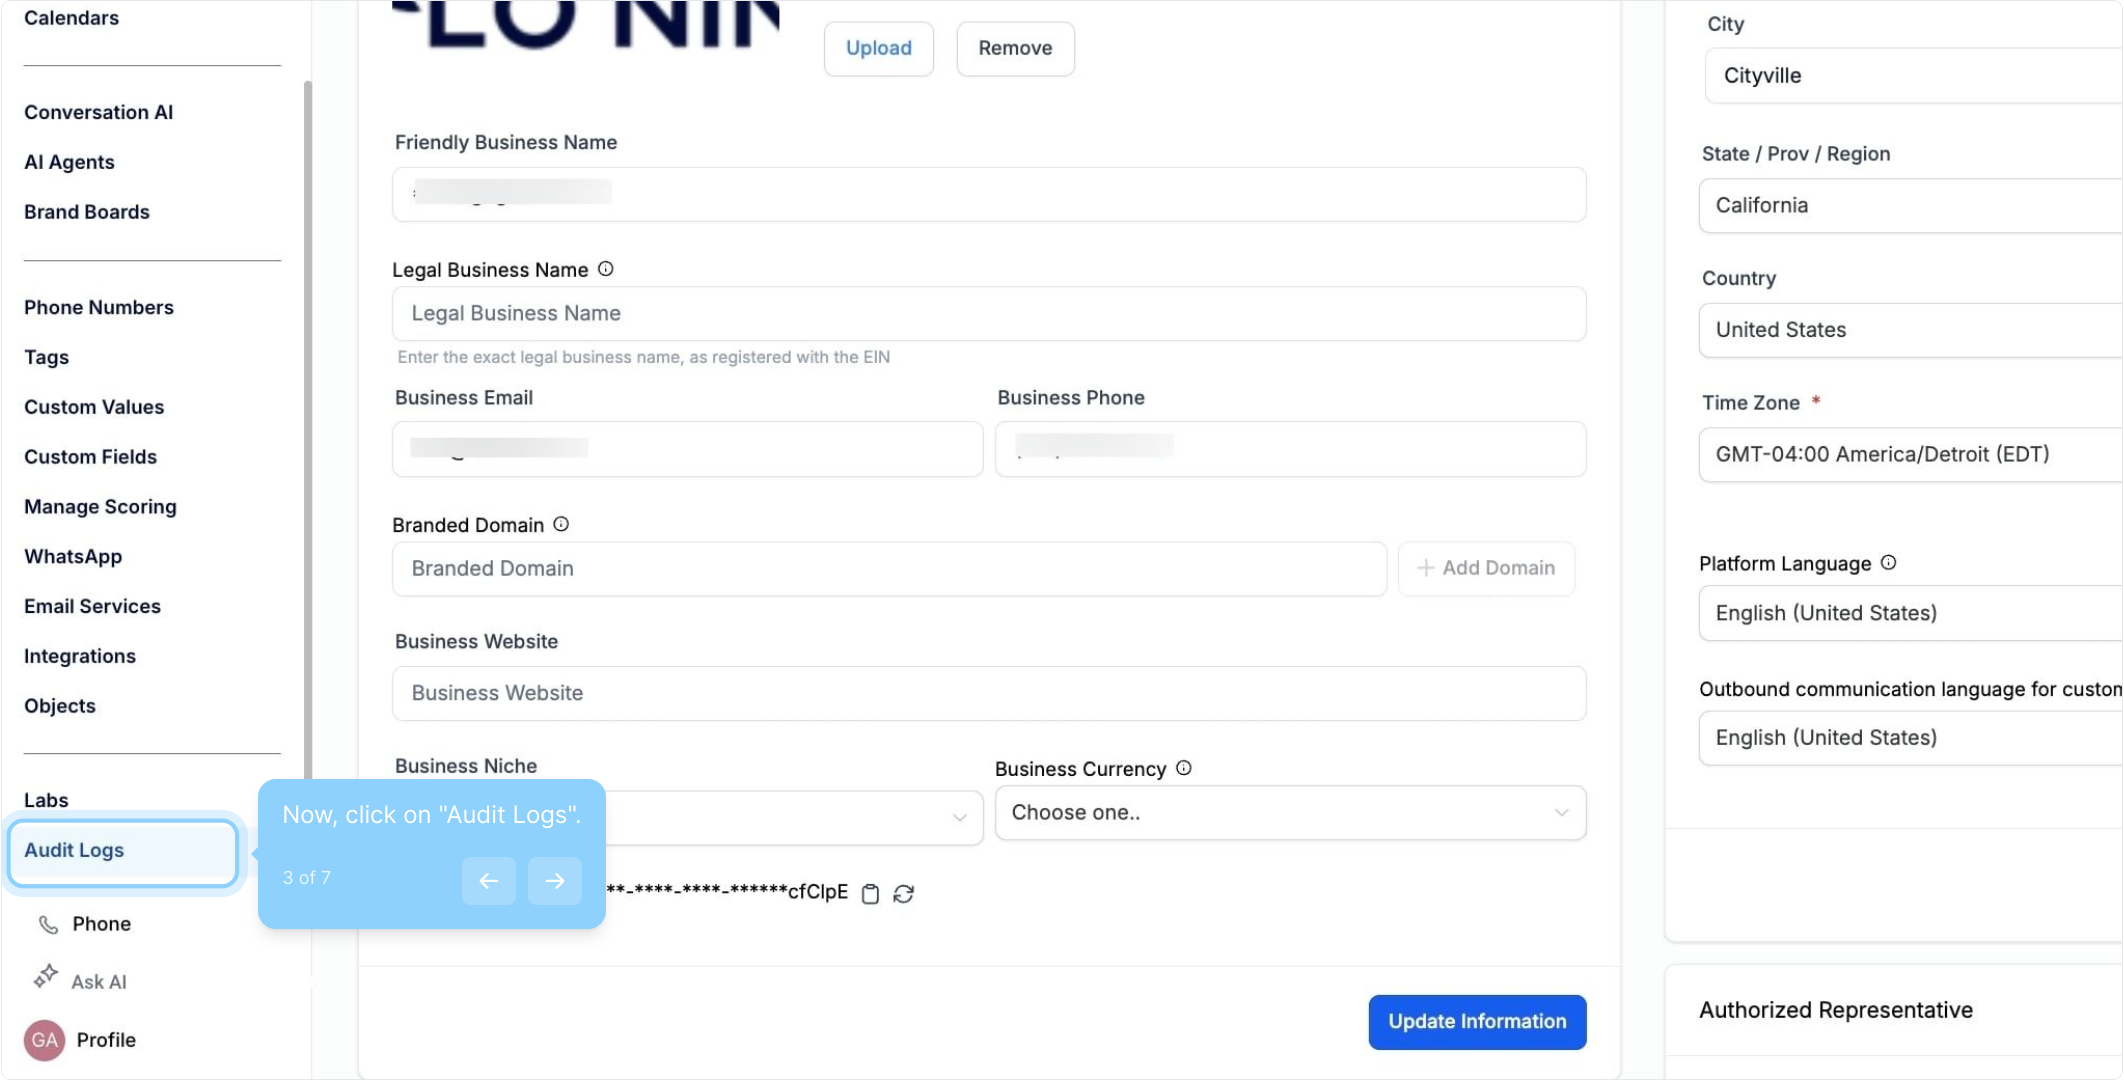Open the Integrations settings page

80,656
